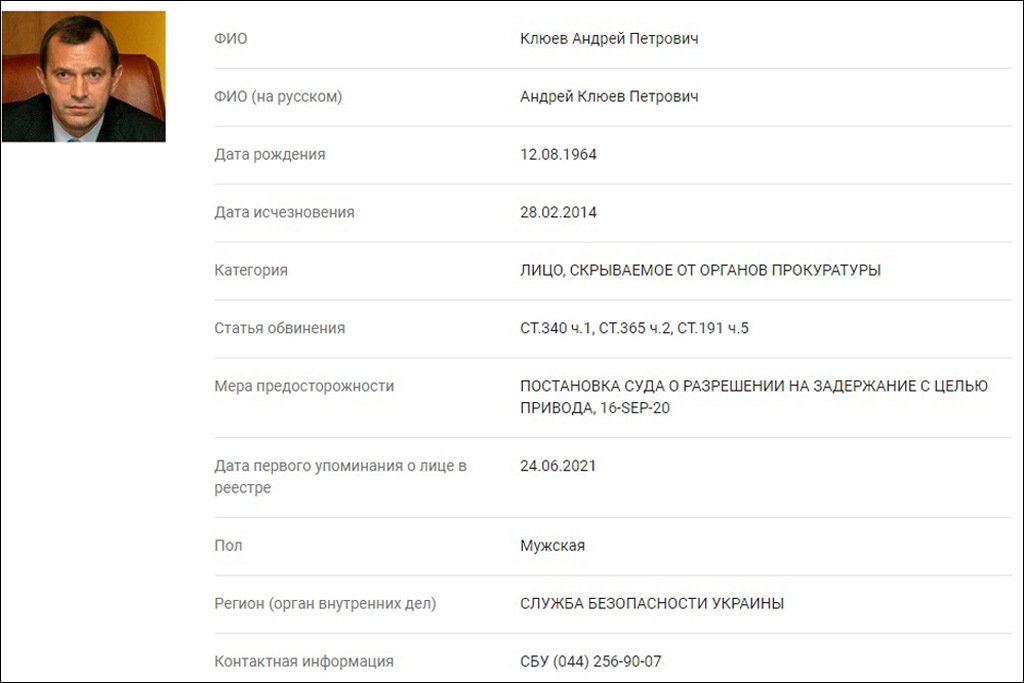Screen dimensions: 1024x683
Task: Click the 'Мера предосторожности' label
Action: [304, 387]
